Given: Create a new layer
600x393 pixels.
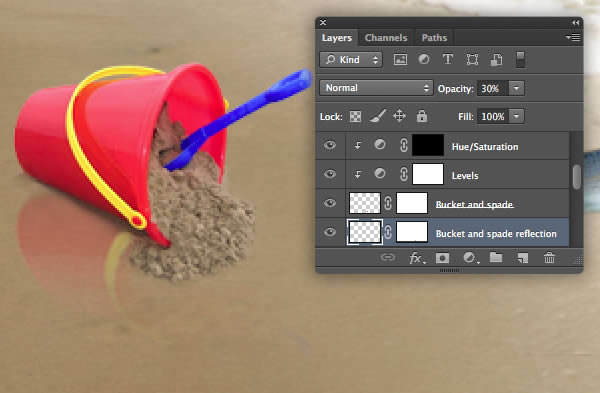Looking at the screenshot, I should pos(523,258).
